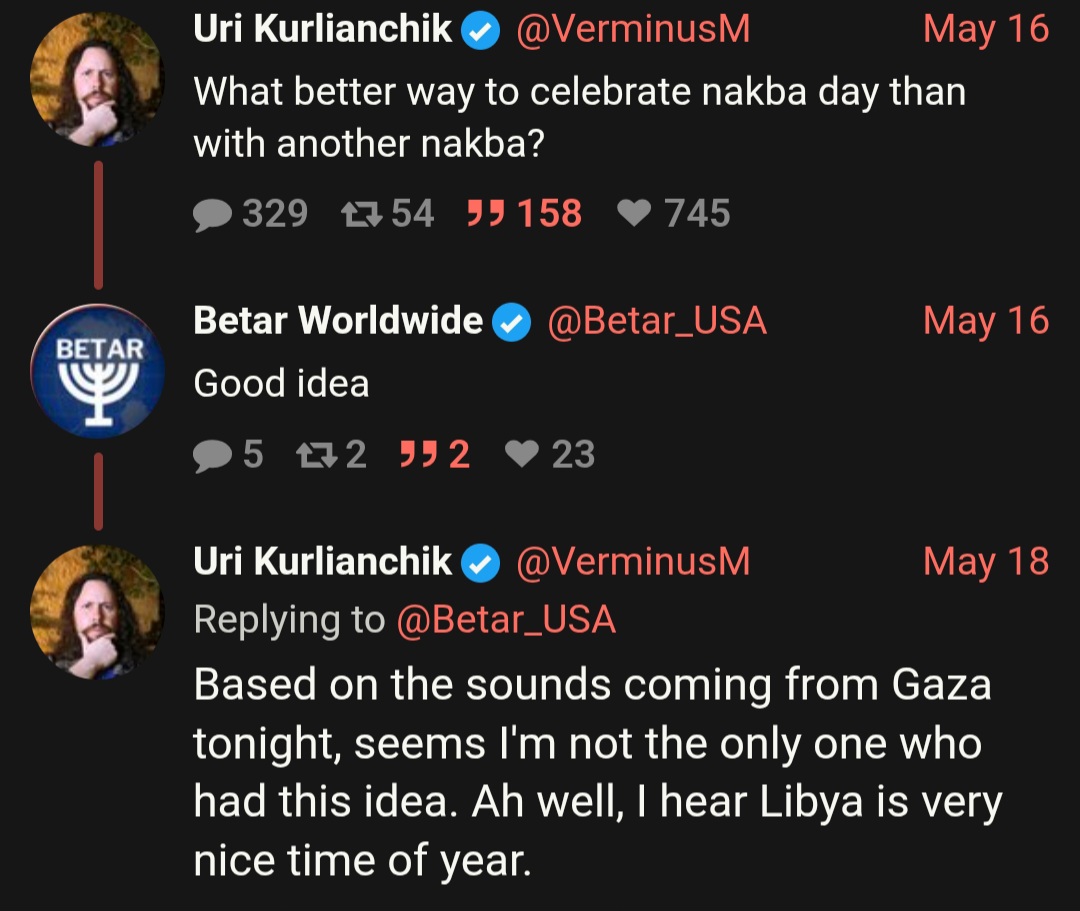
Task: Click quote icon showing 158 quotes
Action: point(485,214)
